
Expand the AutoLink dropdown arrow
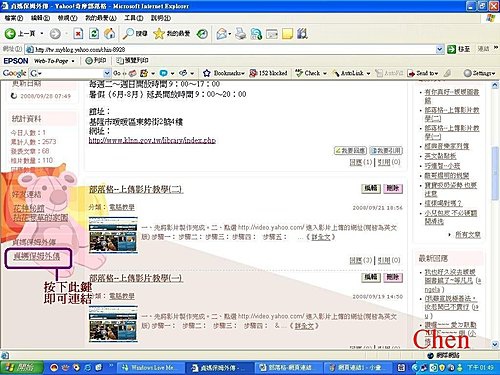(x=368, y=73)
